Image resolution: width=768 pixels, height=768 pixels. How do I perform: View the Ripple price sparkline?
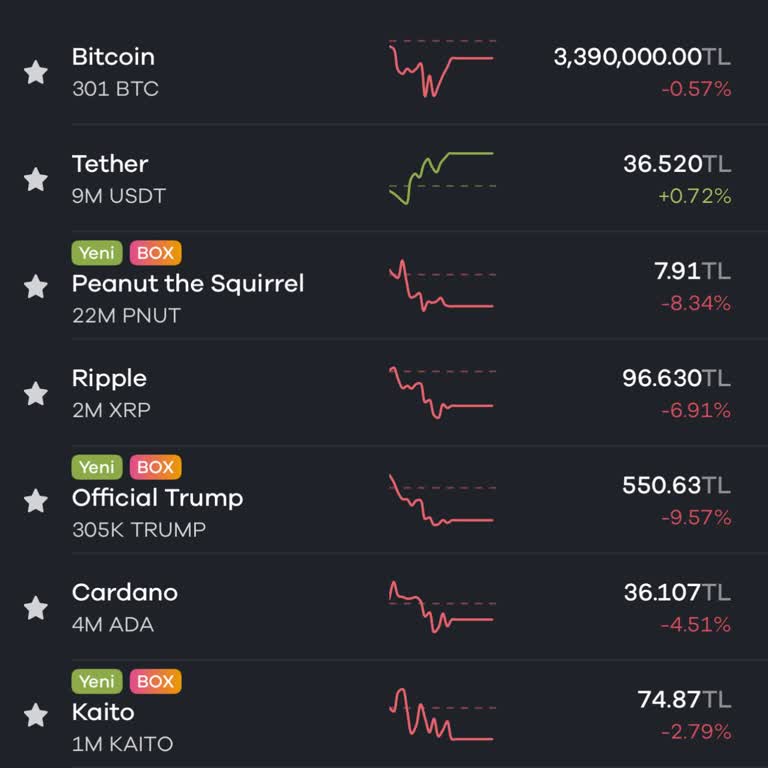click(x=442, y=393)
